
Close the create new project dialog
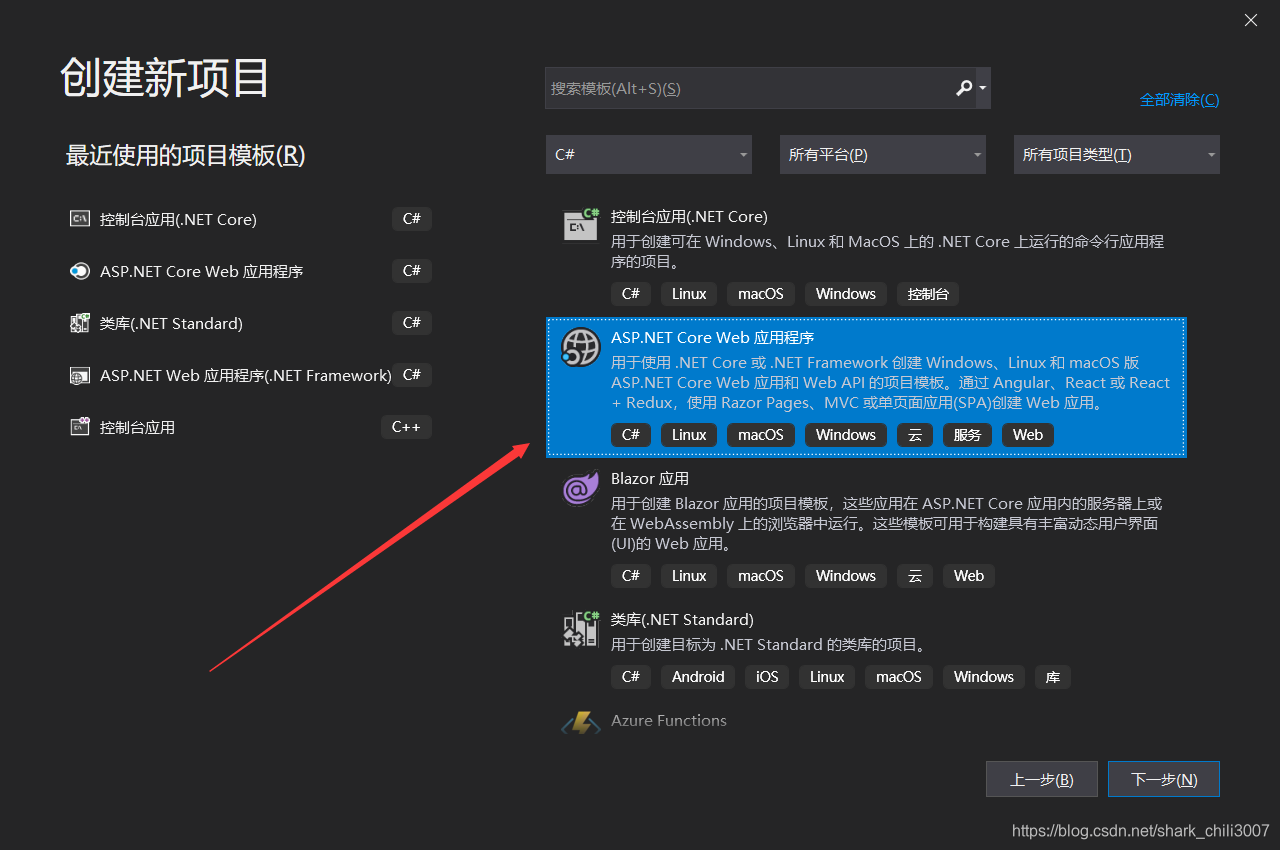[x=1251, y=20]
